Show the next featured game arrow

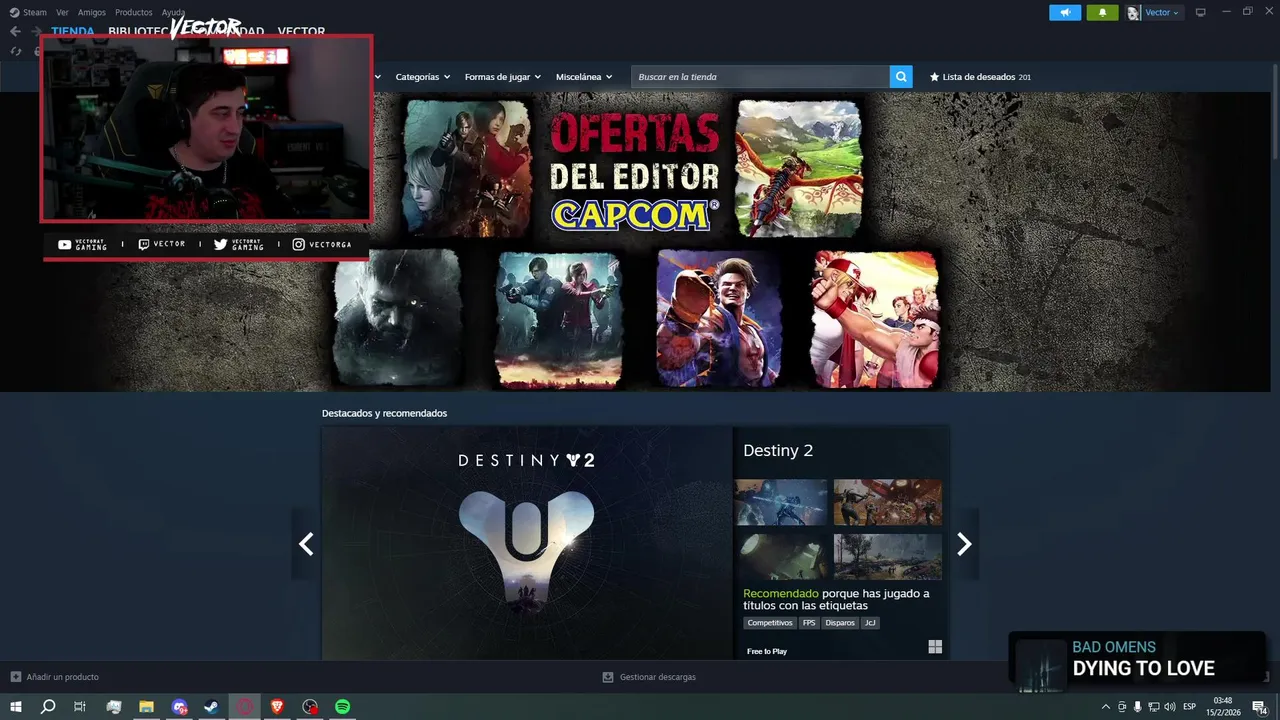pos(964,544)
